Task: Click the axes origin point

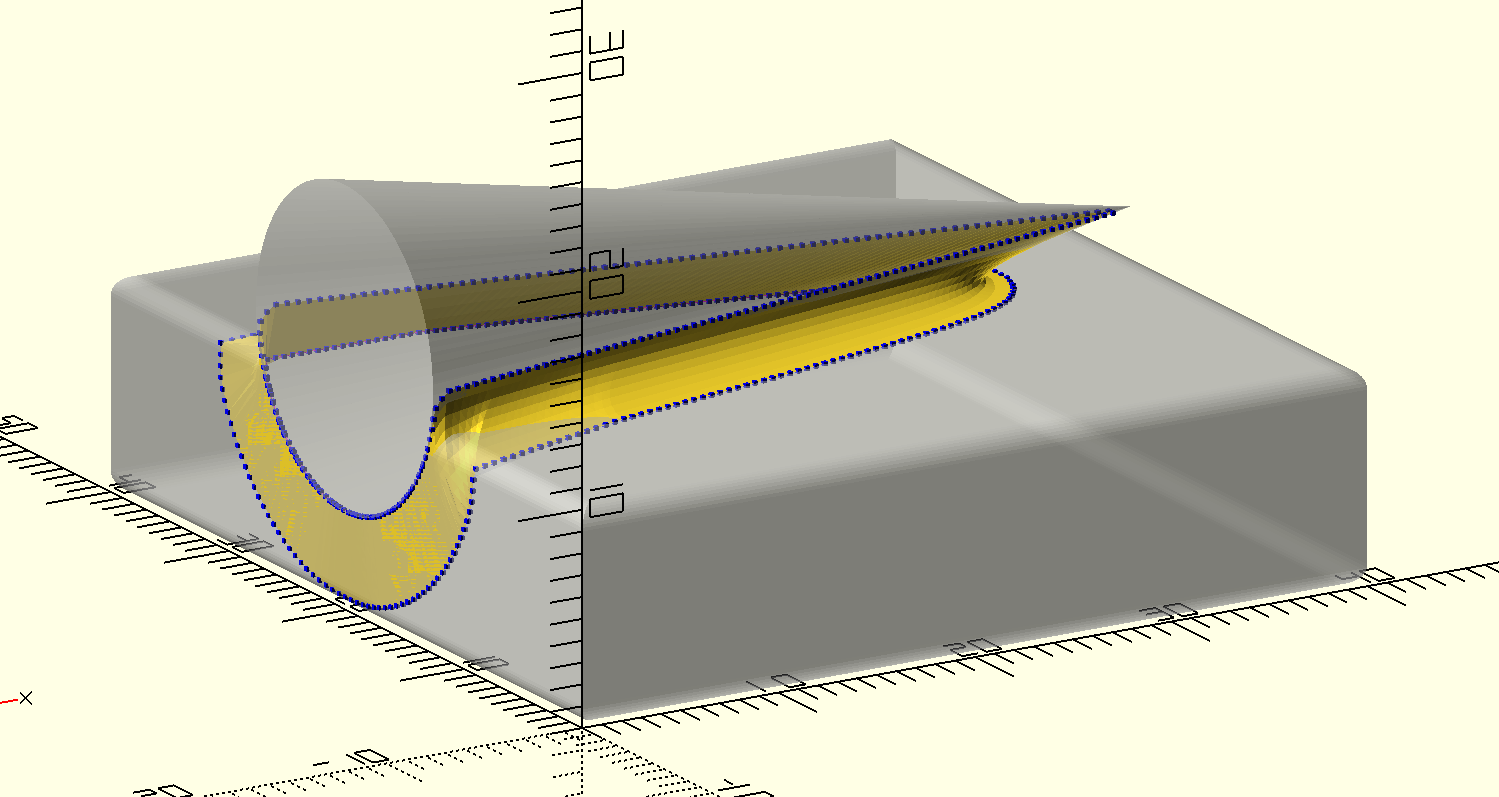Action: [582, 726]
